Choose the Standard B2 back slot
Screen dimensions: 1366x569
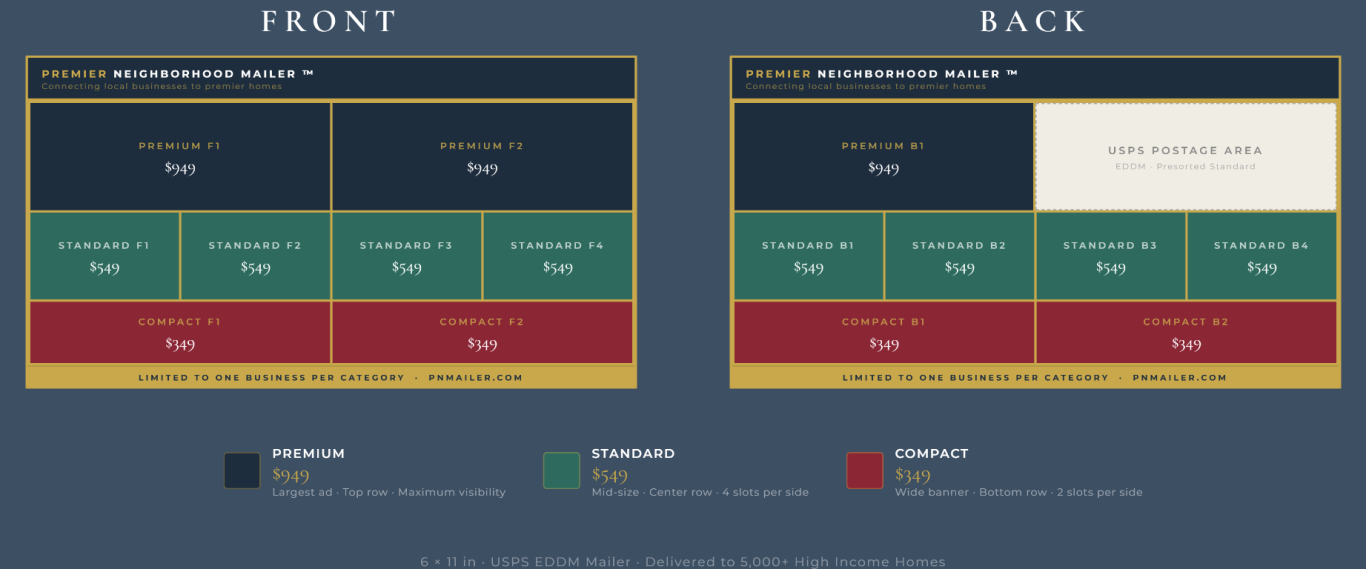click(959, 256)
